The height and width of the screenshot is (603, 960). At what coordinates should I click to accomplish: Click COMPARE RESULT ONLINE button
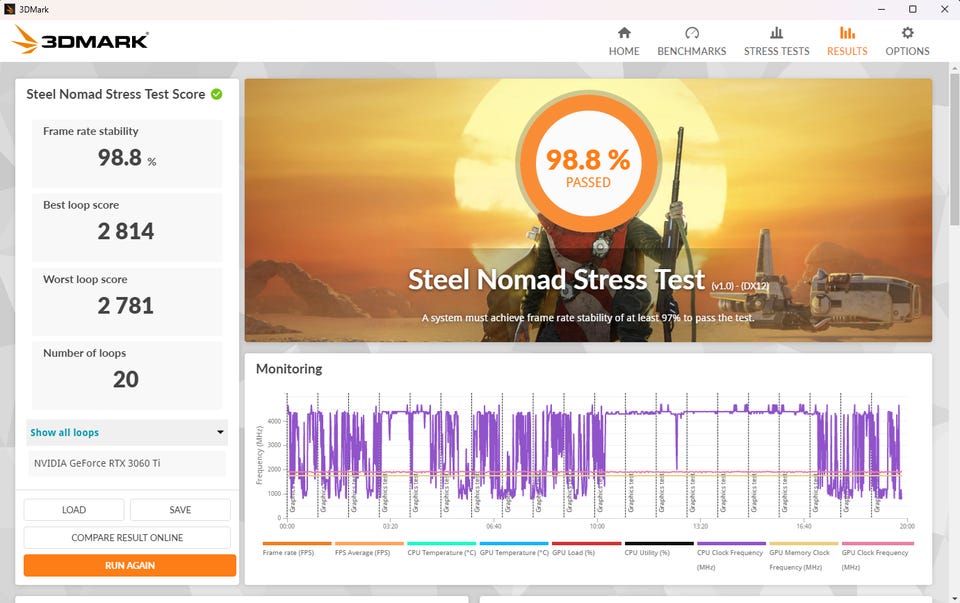pyautogui.click(x=127, y=537)
